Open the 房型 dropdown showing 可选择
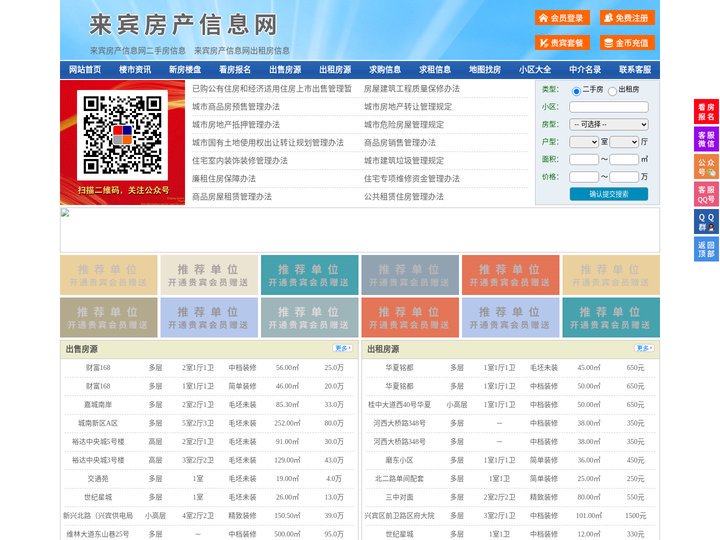The image size is (720, 540). click(609, 124)
